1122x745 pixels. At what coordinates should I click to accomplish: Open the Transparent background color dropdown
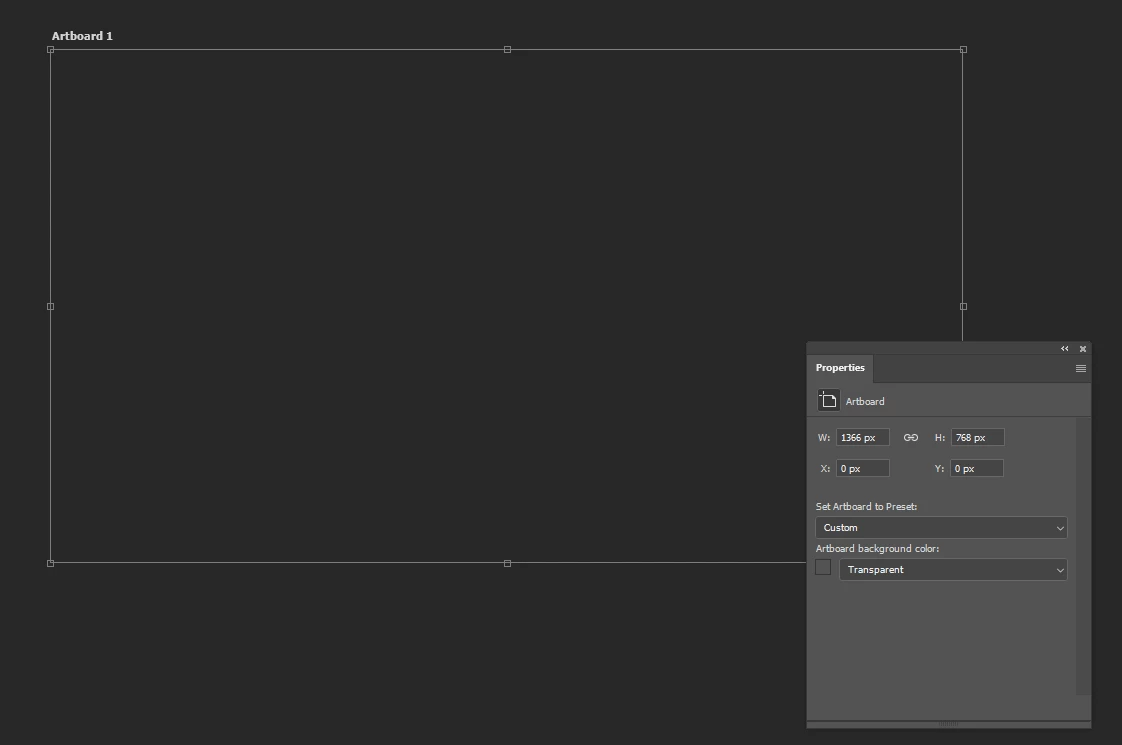tap(953, 570)
